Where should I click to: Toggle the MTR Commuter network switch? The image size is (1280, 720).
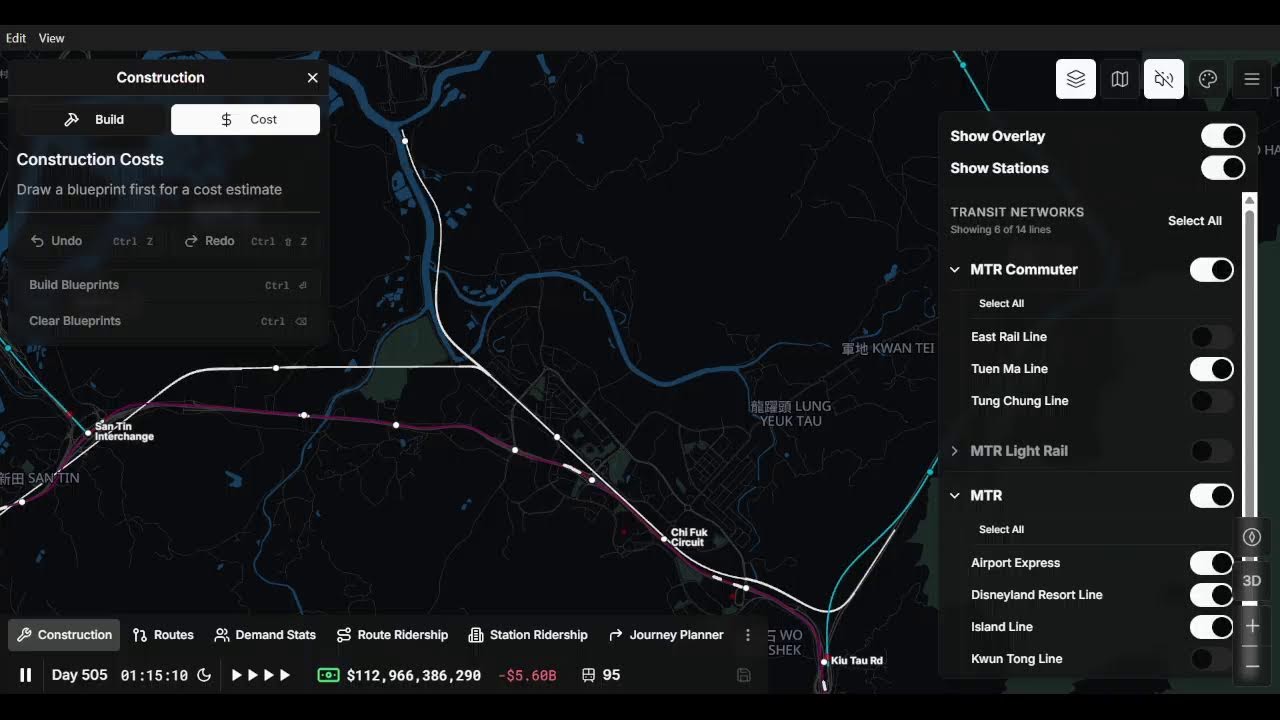click(x=1211, y=270)
